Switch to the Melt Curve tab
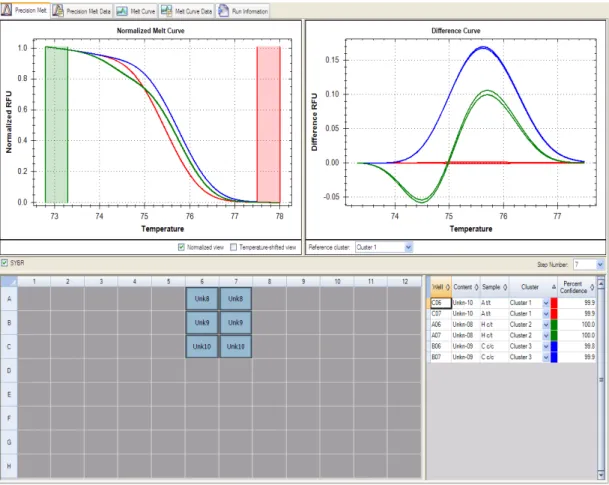This screenshot has height=485, width=609. click(136, 11)
